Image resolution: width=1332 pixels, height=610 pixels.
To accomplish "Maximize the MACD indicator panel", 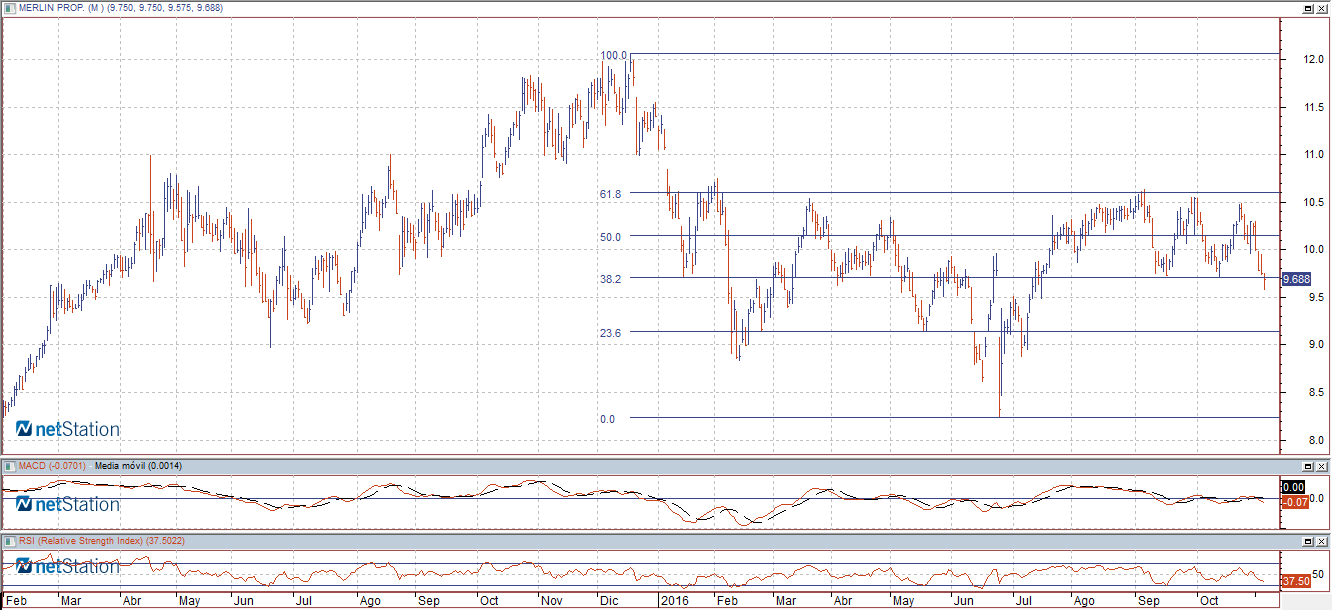I will [x=1307, y=466].
